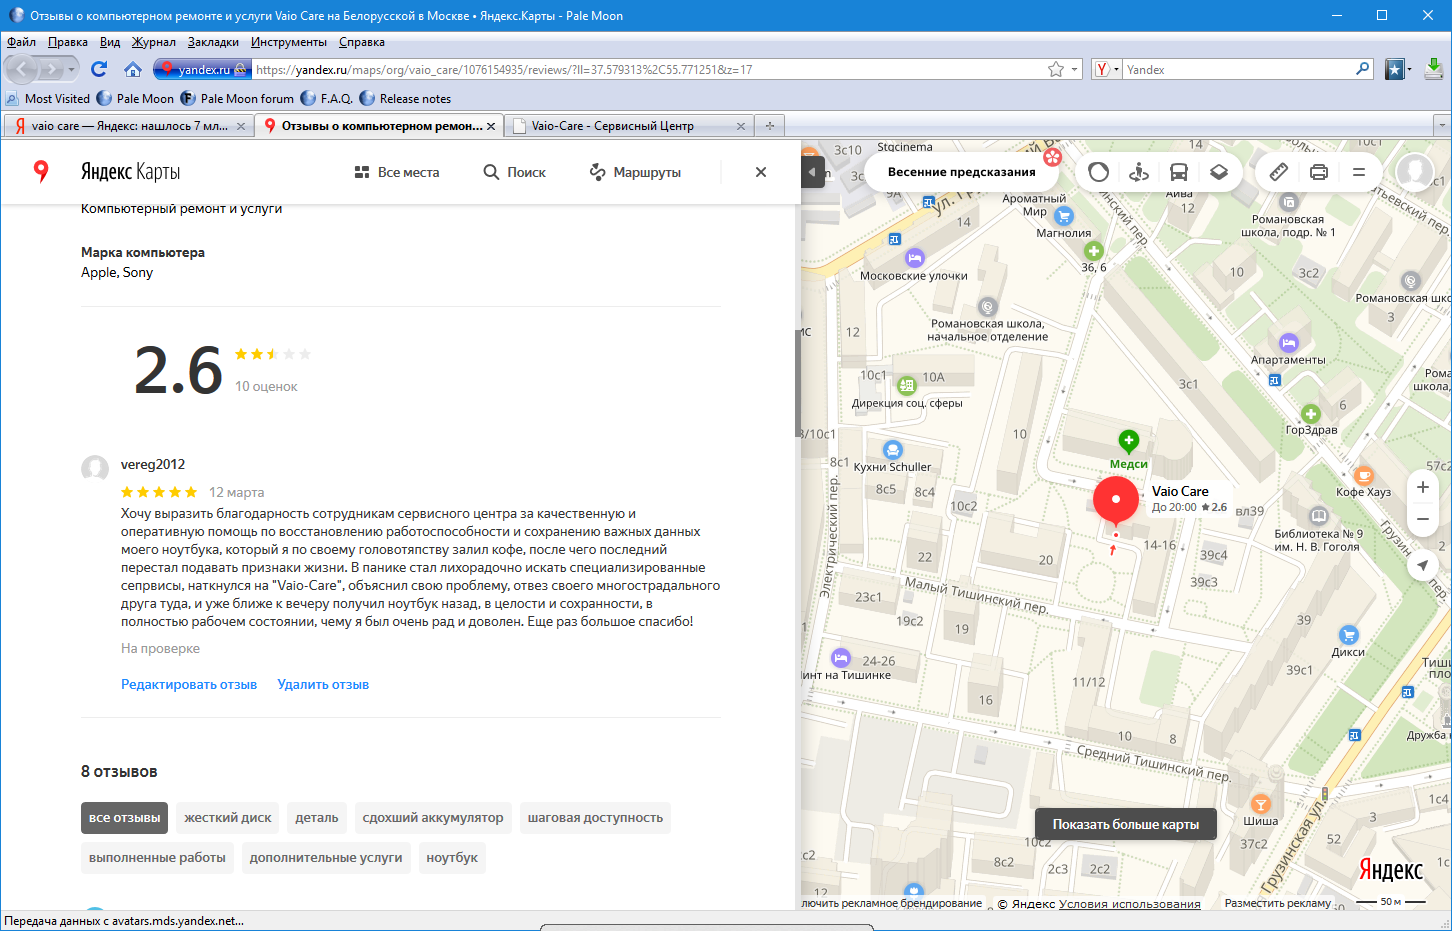Filter reviews by 'шаговая доступность'
This screenshot has width=1452, height=931.
(x=595, y=818)
